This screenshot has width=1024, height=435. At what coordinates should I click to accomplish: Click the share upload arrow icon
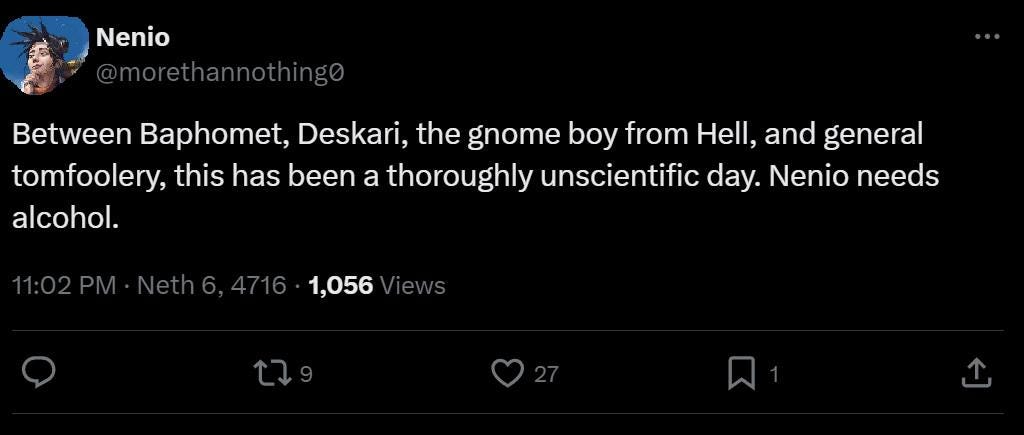[x=978, y=374]
